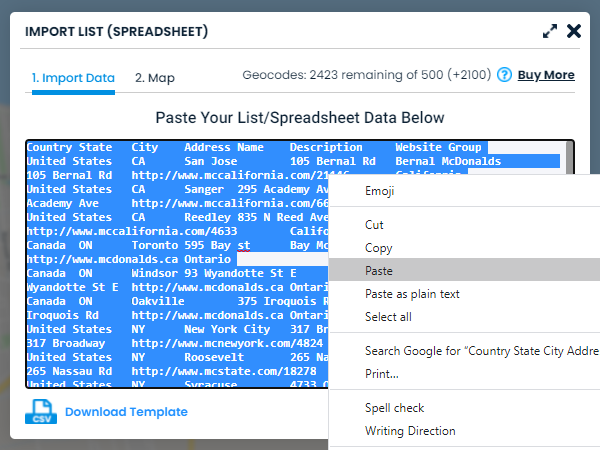Choose Copy from the context menu
This screenshot has width=600, height=450.
pos(378,248)
